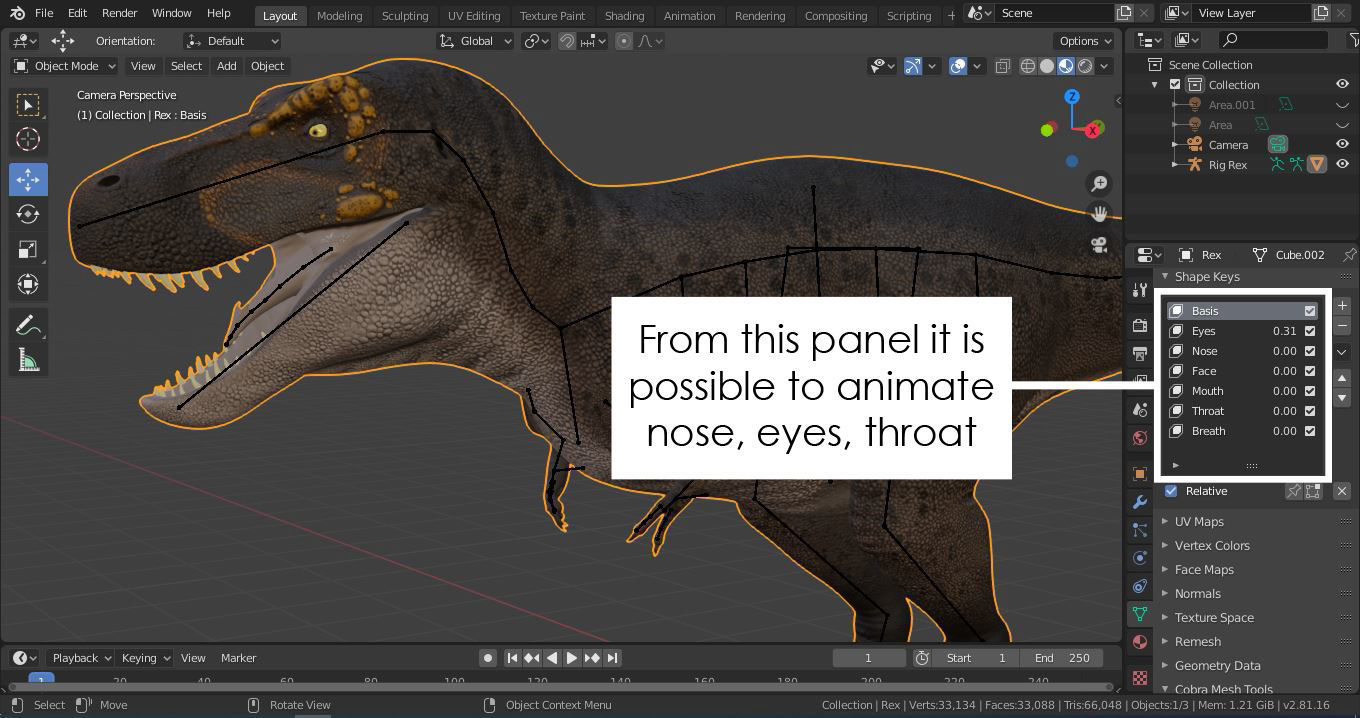The height and width of the screenshot is (718, 1360).
Task: Add a new shape key with plus
Action: click(x=1342, y=306)
